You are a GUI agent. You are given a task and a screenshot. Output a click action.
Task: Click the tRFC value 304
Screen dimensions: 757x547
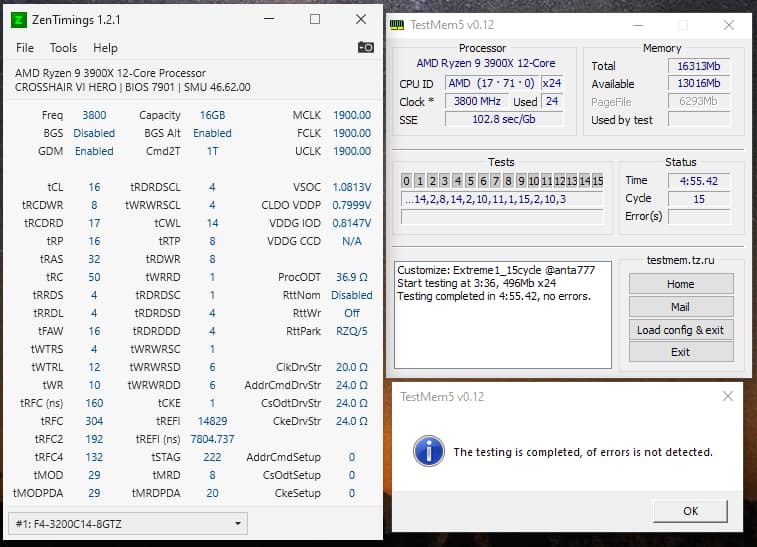tap(94, 421)
